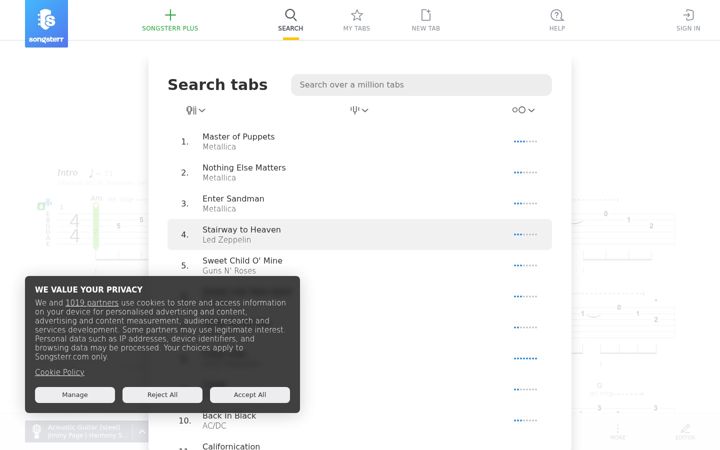Open the Help question mark icon
The image size is (720, 450).
(x=557, y=15)
